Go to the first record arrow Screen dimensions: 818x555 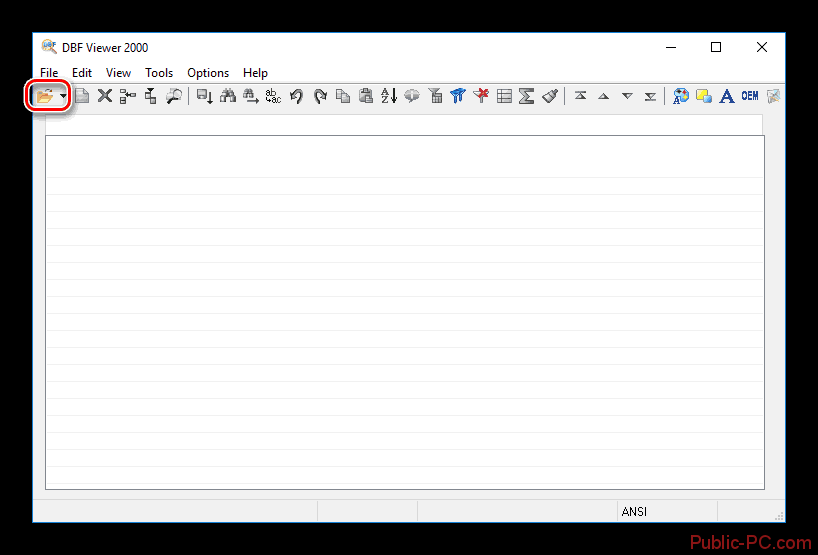tap(580, 96)
